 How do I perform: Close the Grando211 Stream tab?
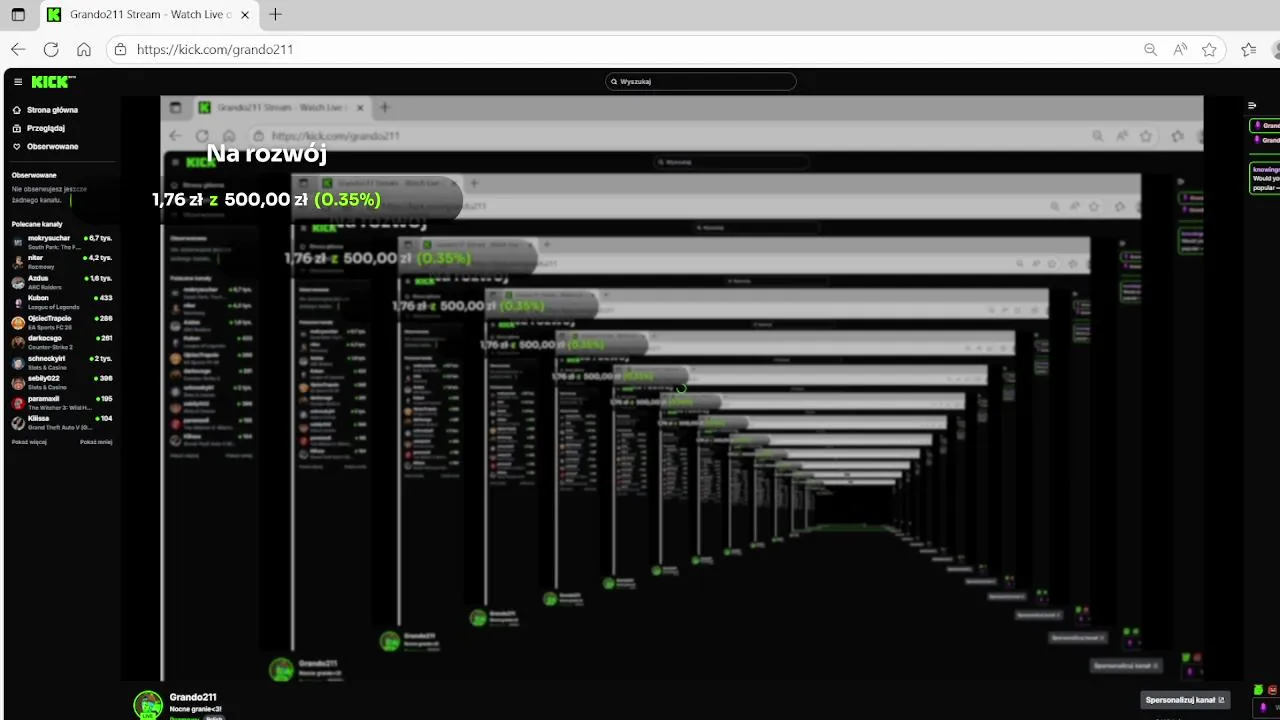click(245, 15)
